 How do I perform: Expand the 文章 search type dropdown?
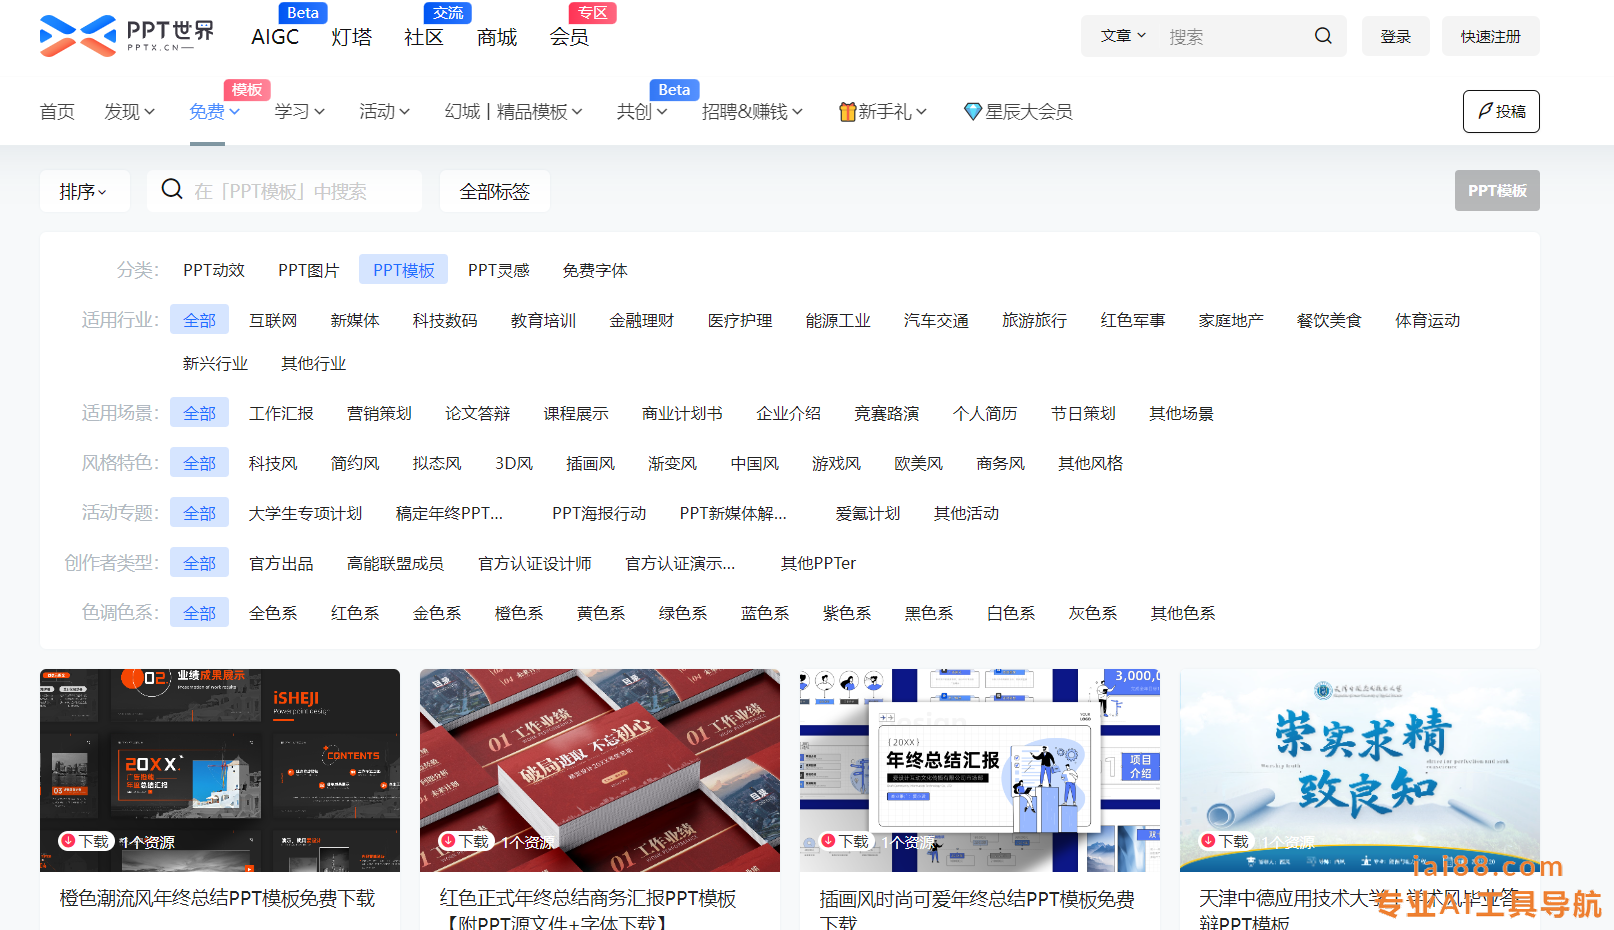tap(1123, 36)
